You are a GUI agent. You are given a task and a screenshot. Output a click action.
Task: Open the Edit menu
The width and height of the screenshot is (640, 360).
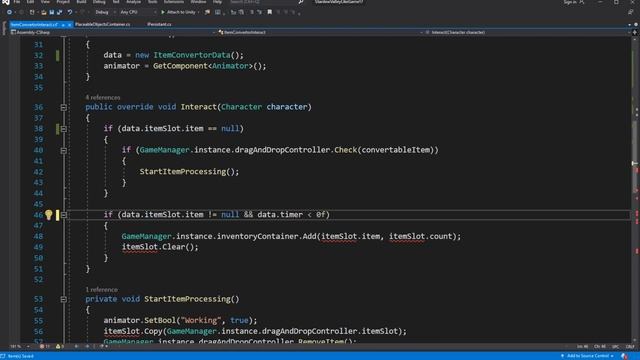30,2
